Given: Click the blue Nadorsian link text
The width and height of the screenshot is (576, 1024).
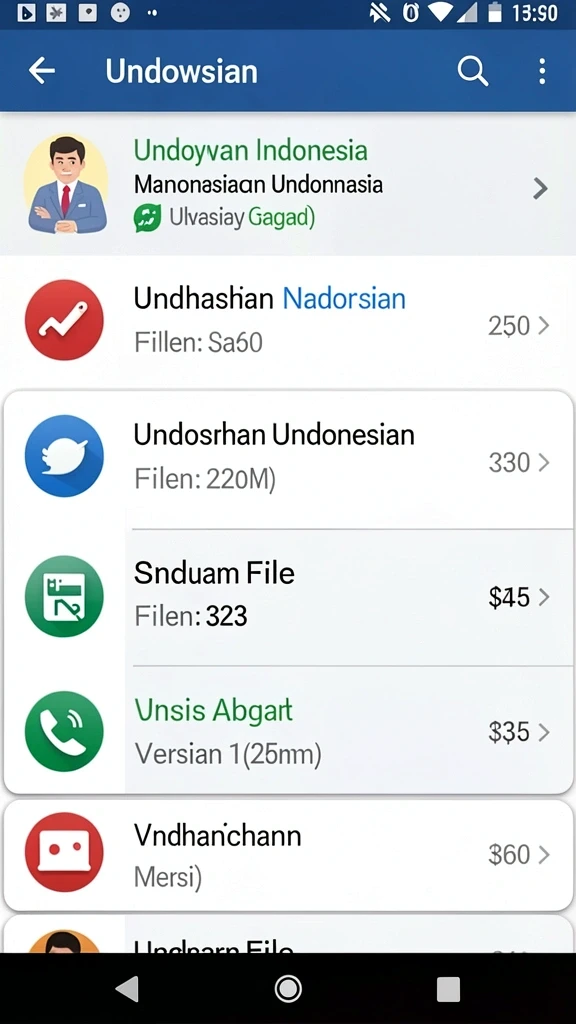Looking at the screenshot, I should [344, 299].
